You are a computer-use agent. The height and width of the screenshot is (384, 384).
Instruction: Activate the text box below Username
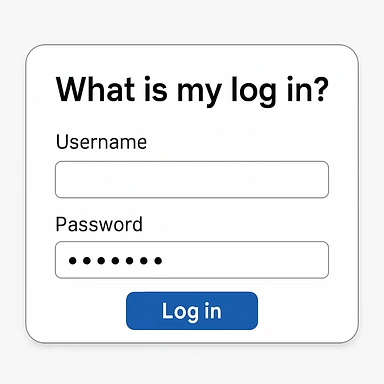[192, 179]
